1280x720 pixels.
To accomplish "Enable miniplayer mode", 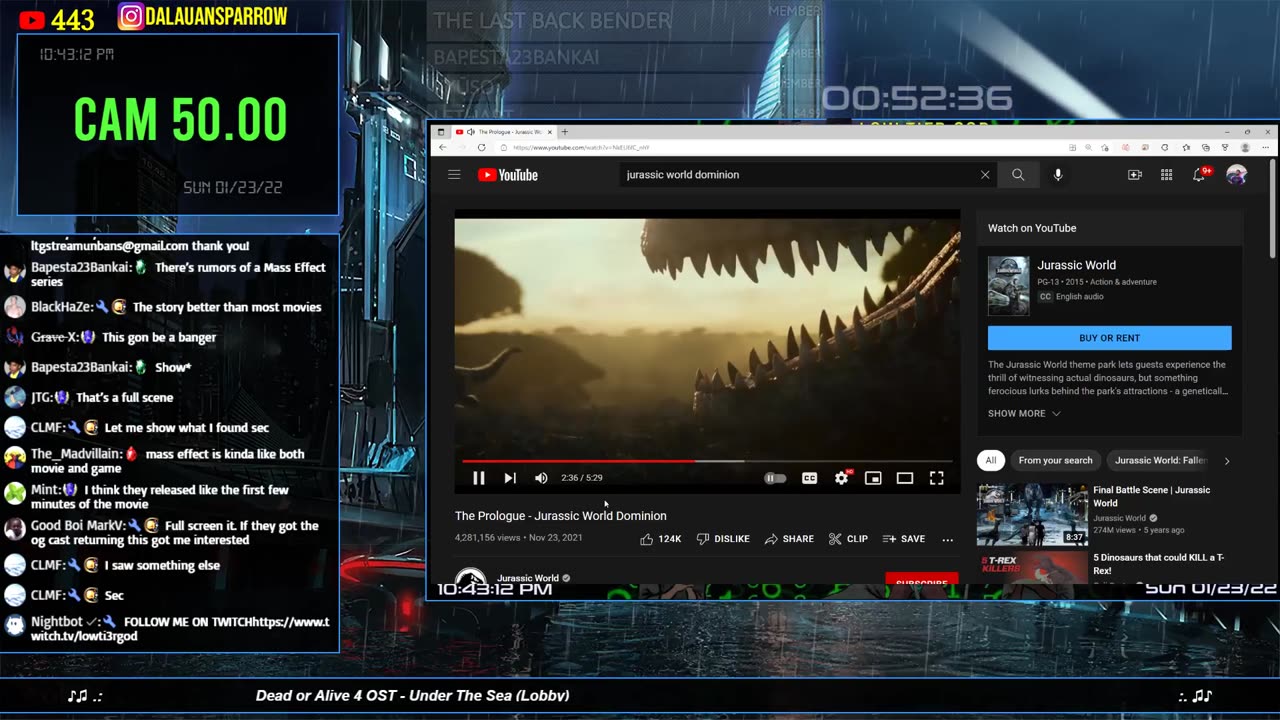I will (x=873, y=478).
